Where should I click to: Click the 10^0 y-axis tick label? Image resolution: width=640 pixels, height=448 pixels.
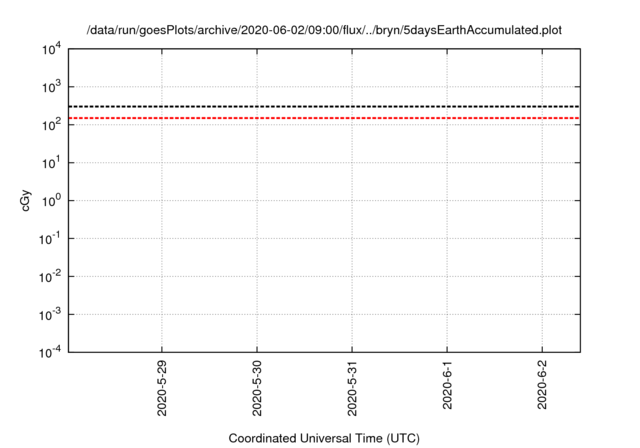click(x=52, y=201)
